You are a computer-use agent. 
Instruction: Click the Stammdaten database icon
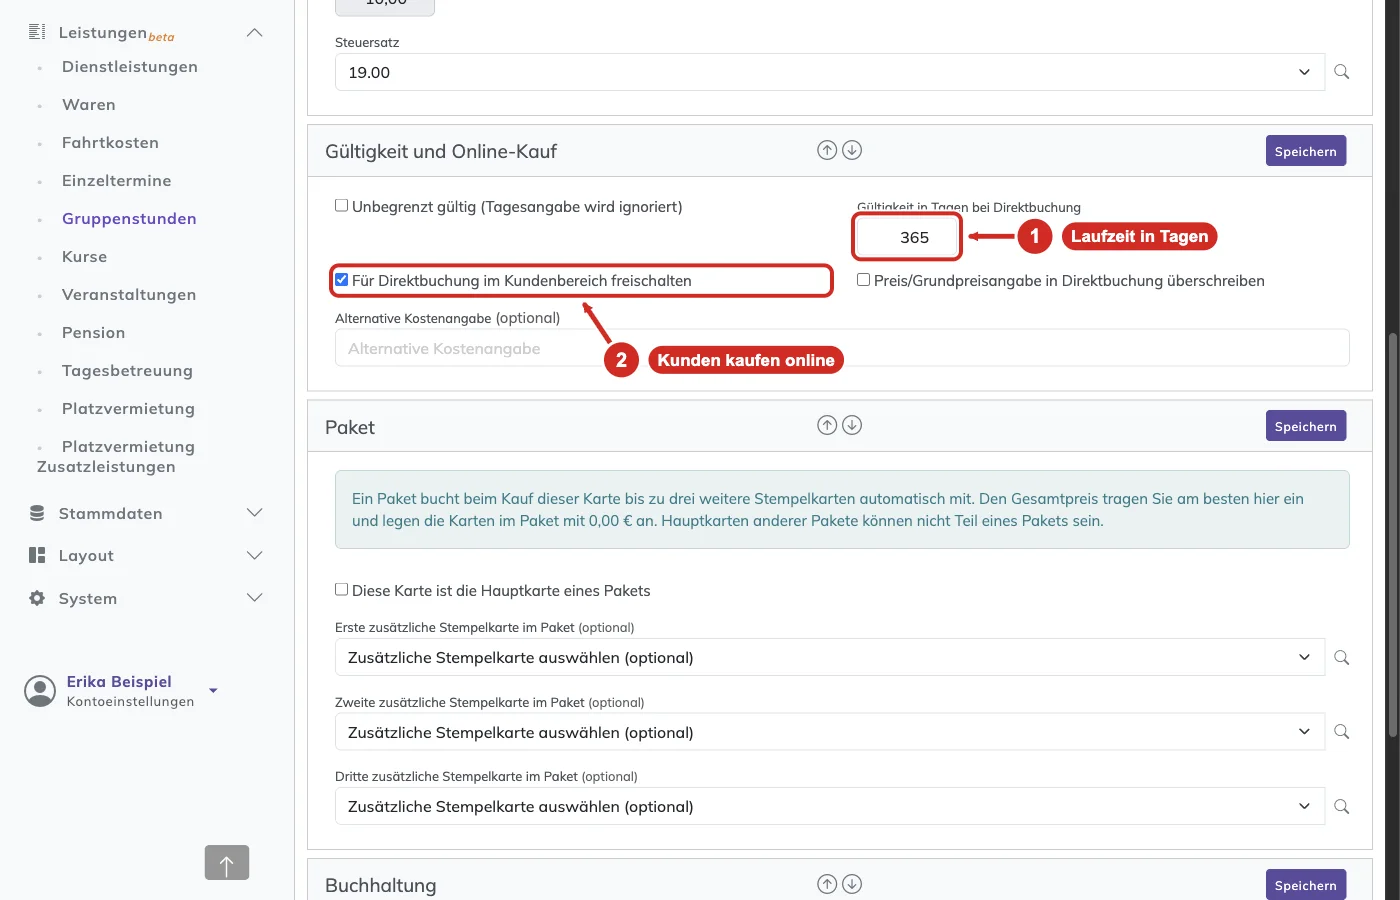click(37, 513)
